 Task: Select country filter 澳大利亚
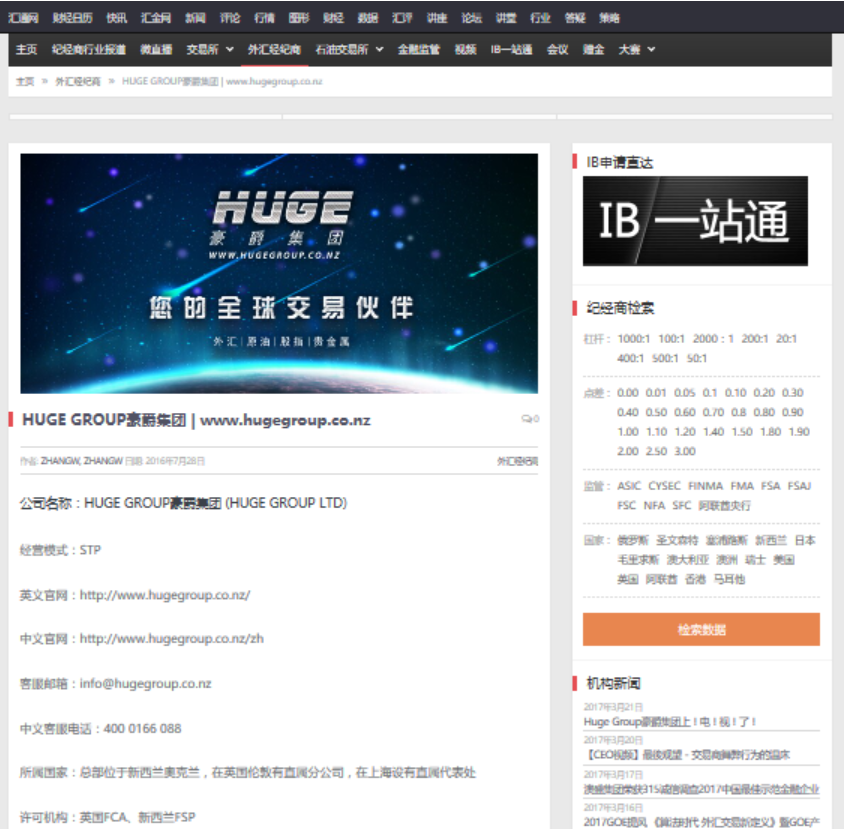point(688,560)
